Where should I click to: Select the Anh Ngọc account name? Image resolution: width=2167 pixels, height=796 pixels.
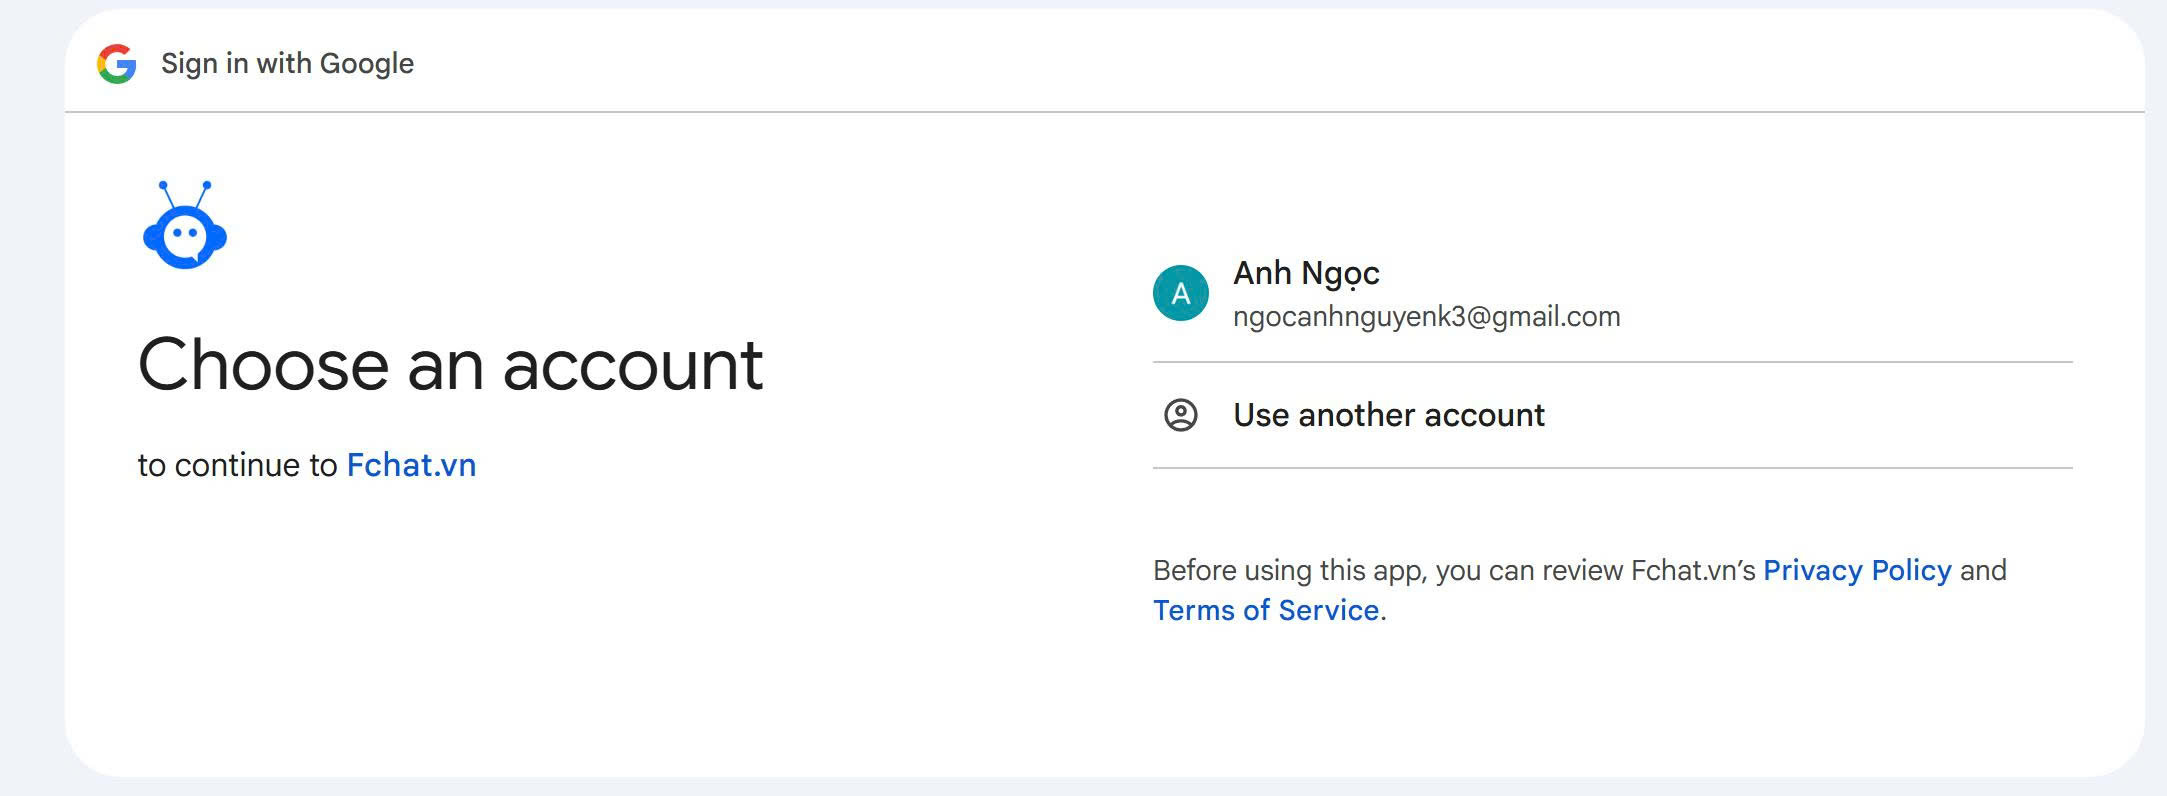[x=1306, y=273]
